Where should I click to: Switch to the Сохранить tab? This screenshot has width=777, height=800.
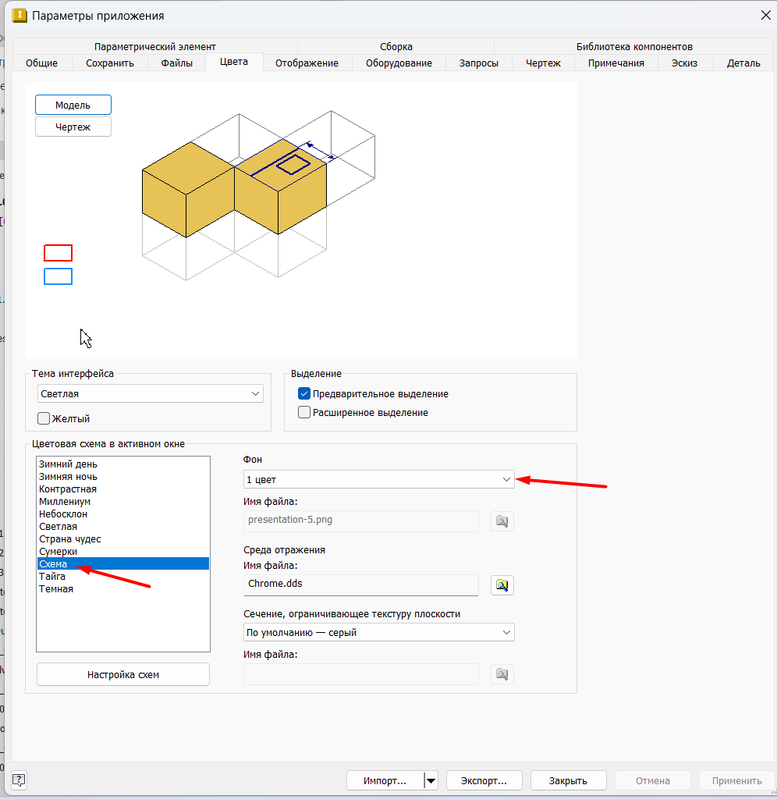(110, 63)
